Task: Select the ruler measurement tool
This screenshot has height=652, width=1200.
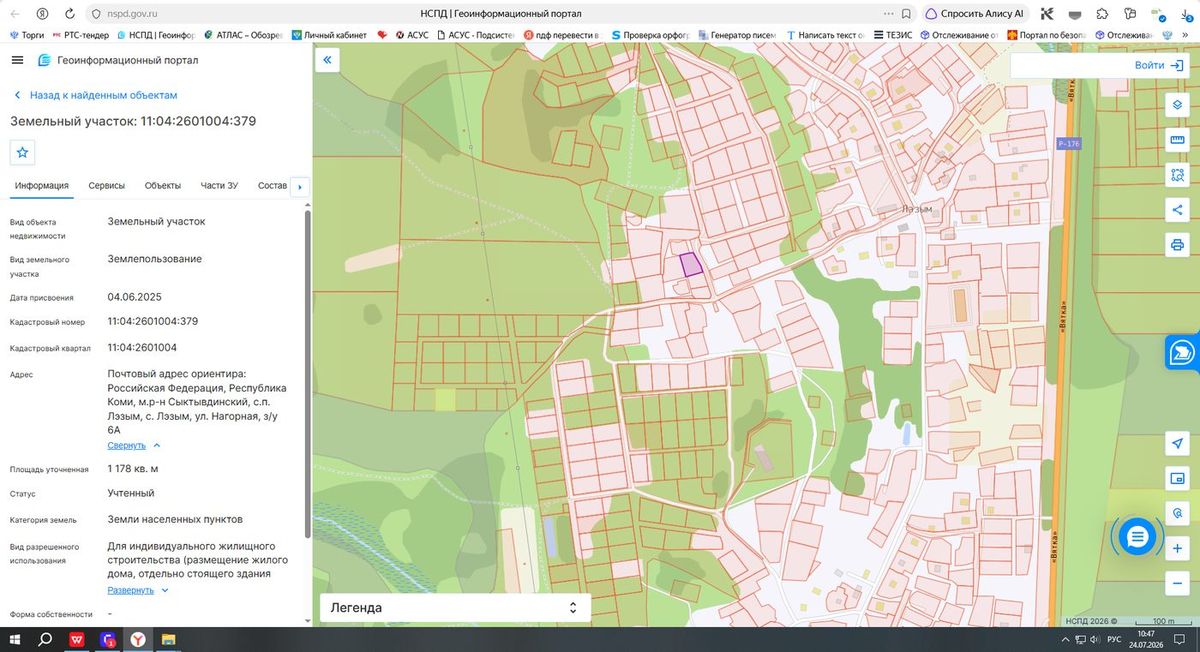Action: 1177,140
